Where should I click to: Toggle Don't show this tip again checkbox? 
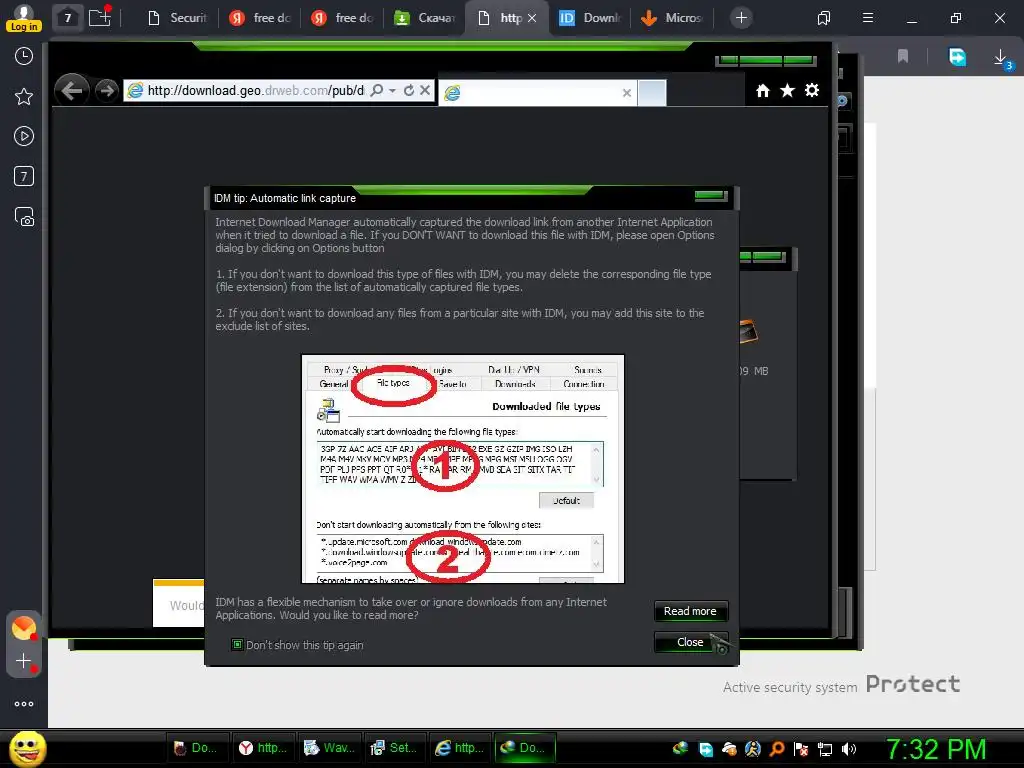(x=237, y=645)
